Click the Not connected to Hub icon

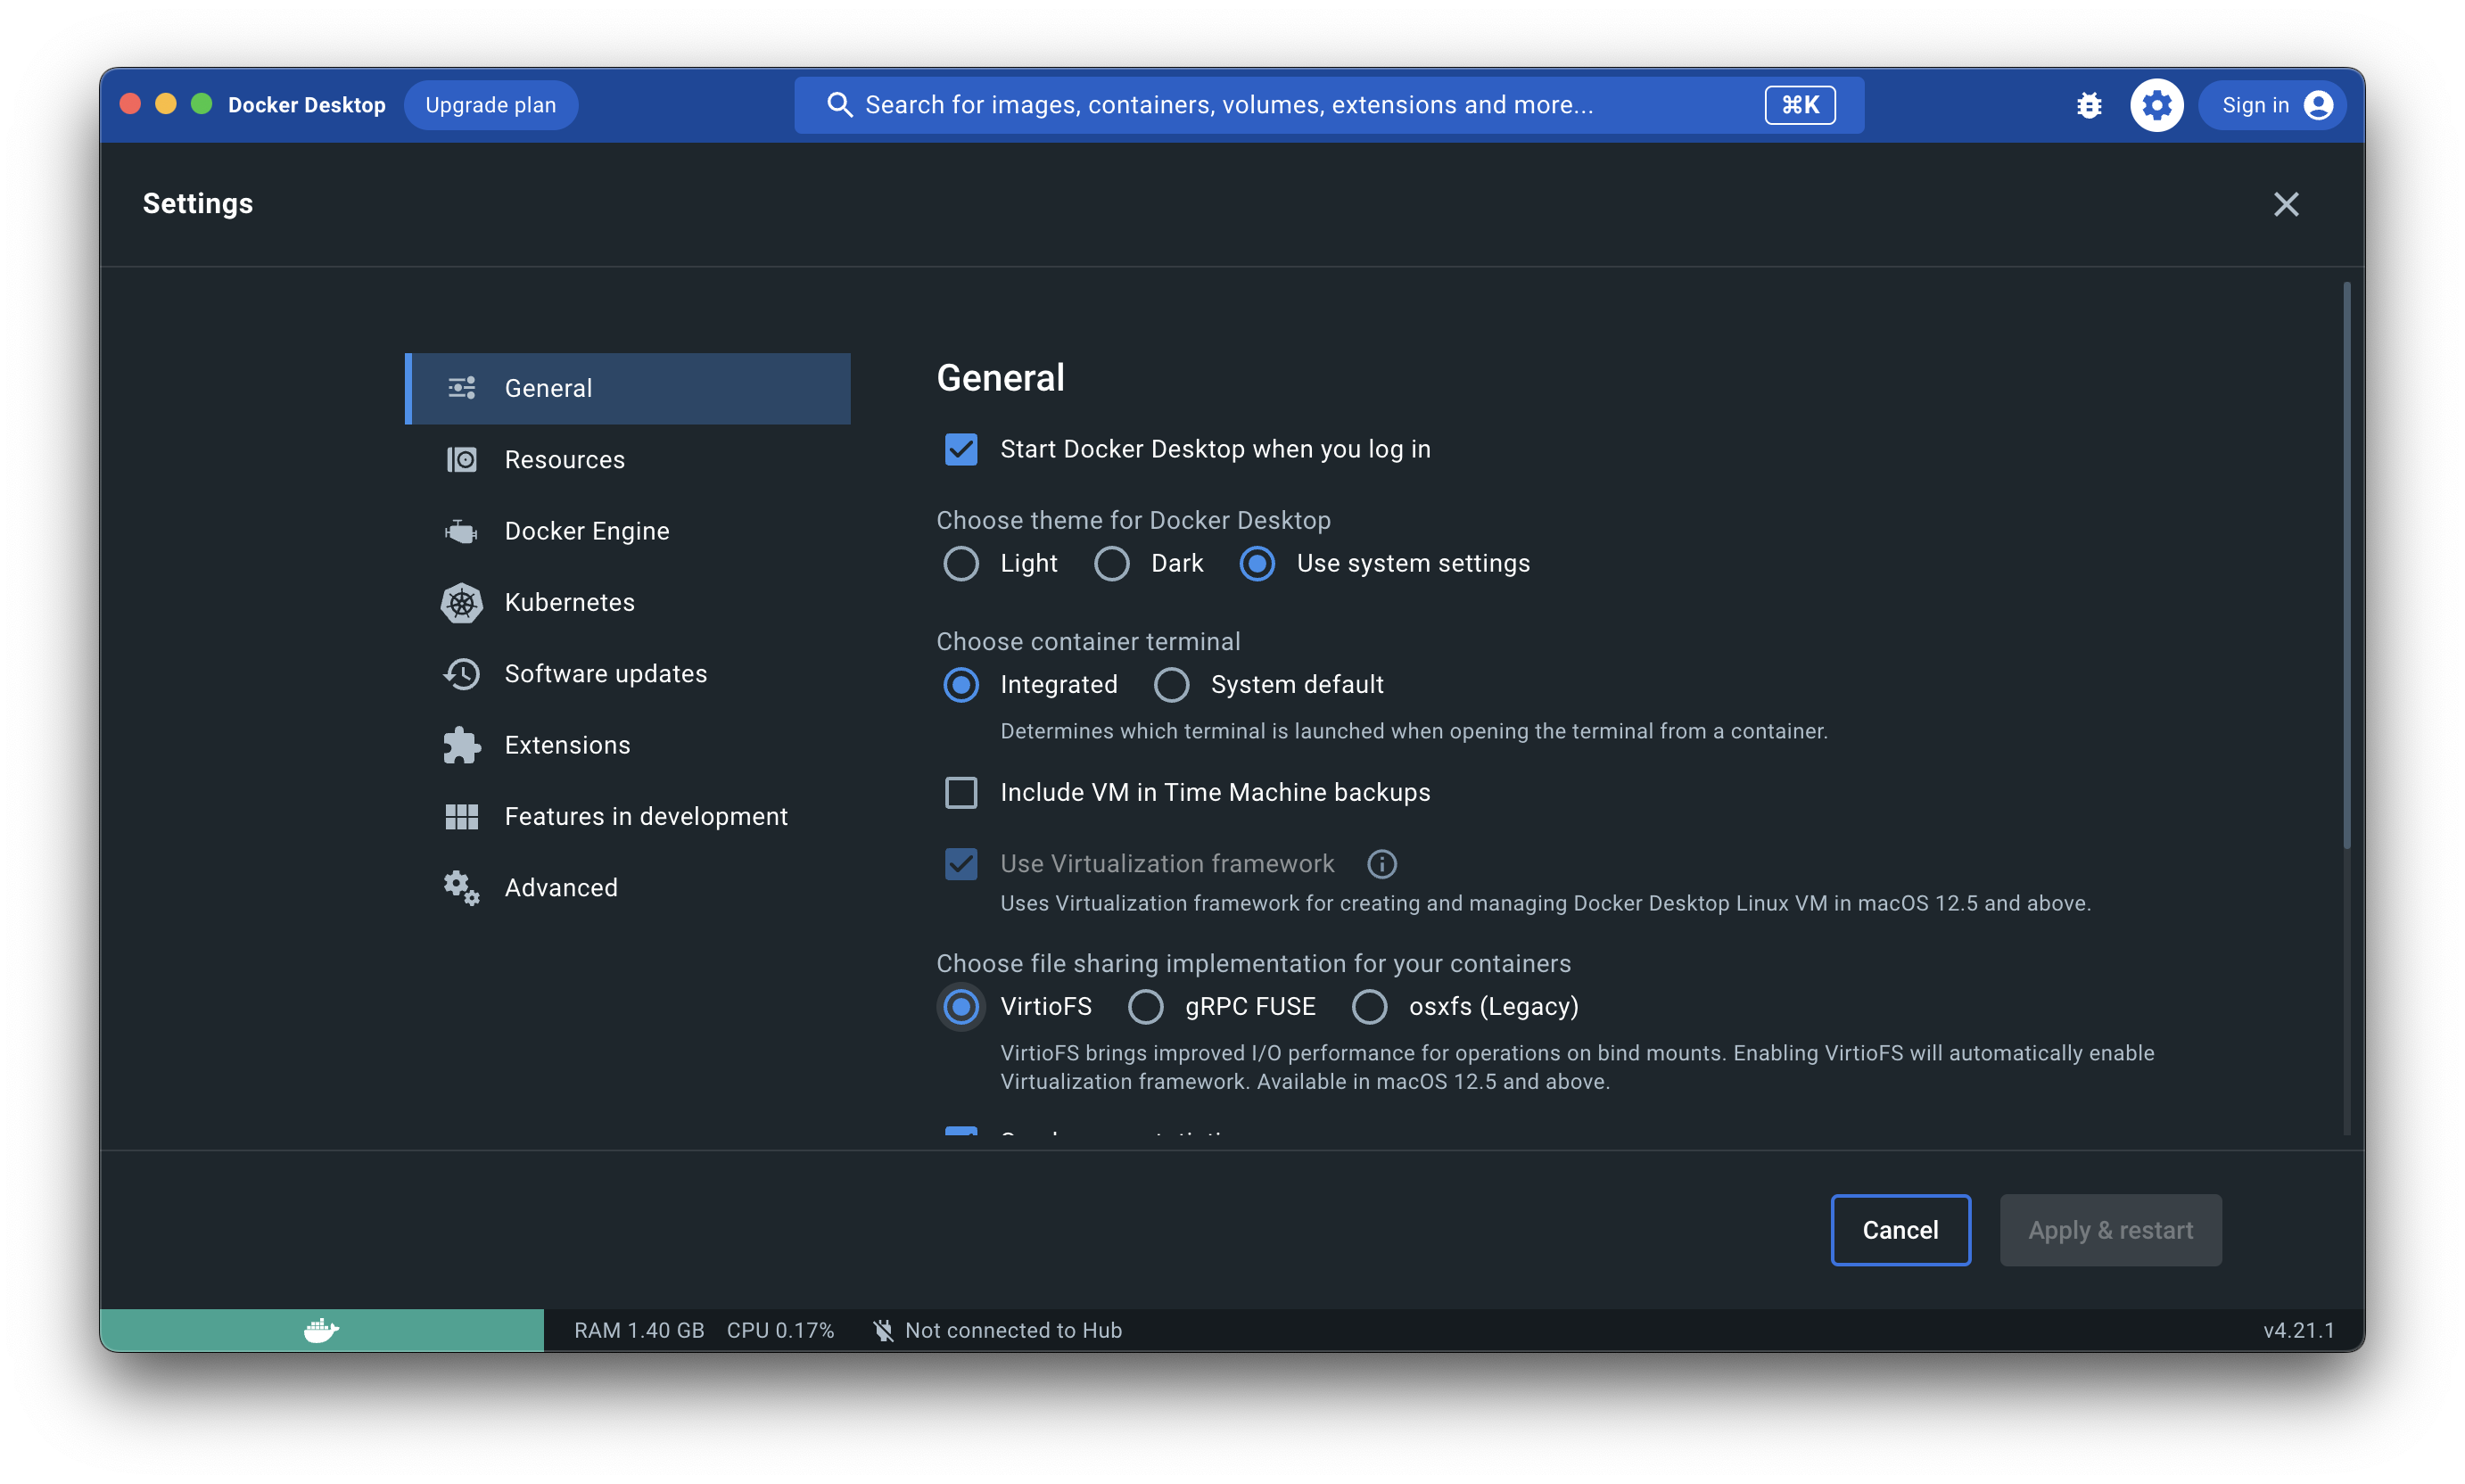[x=884, y=1330]
